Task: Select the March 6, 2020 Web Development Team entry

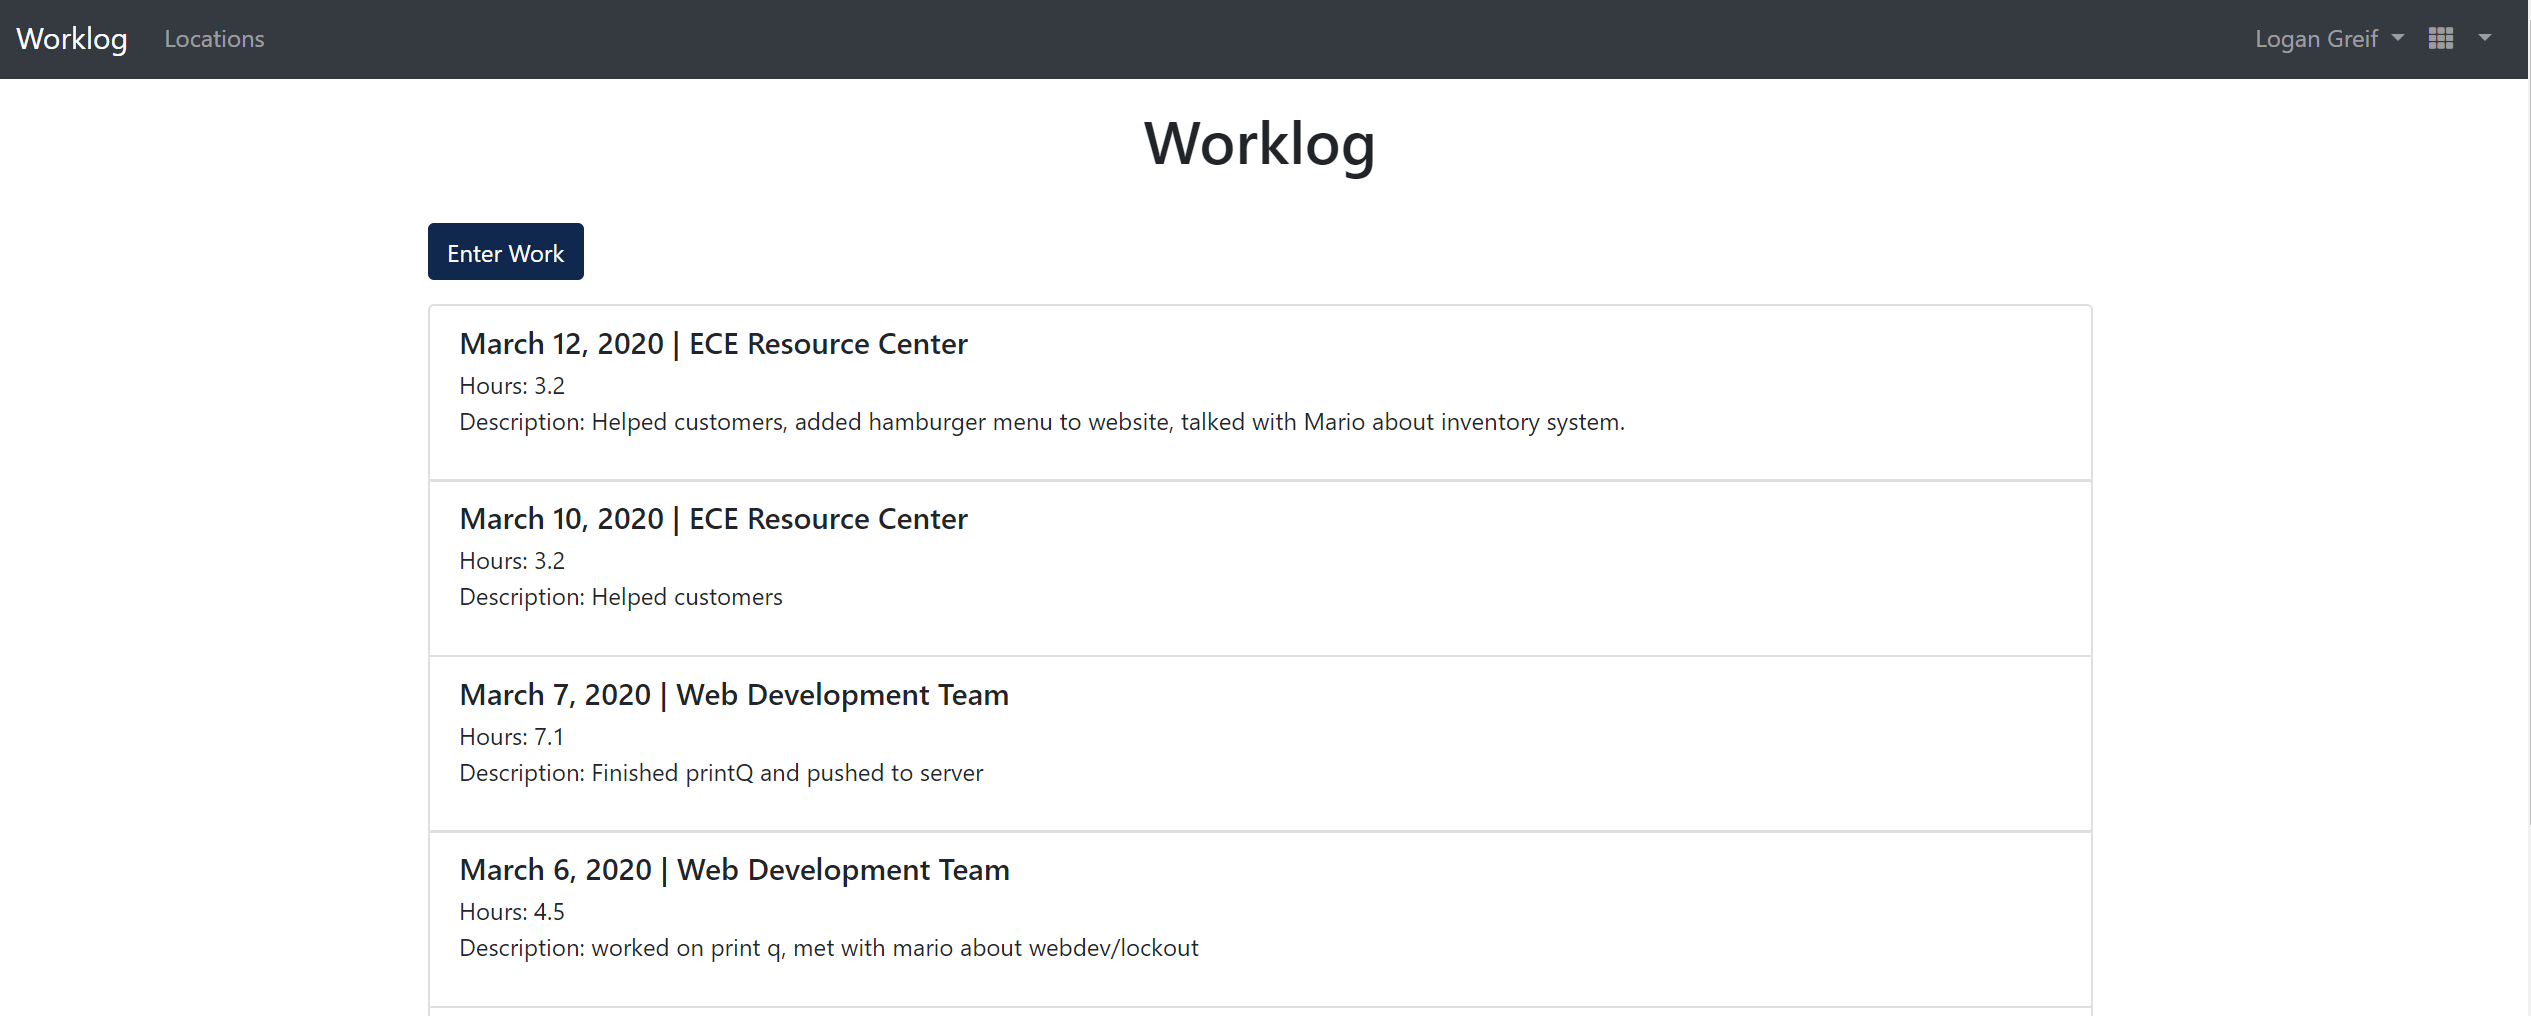Action: point(1260,919)
